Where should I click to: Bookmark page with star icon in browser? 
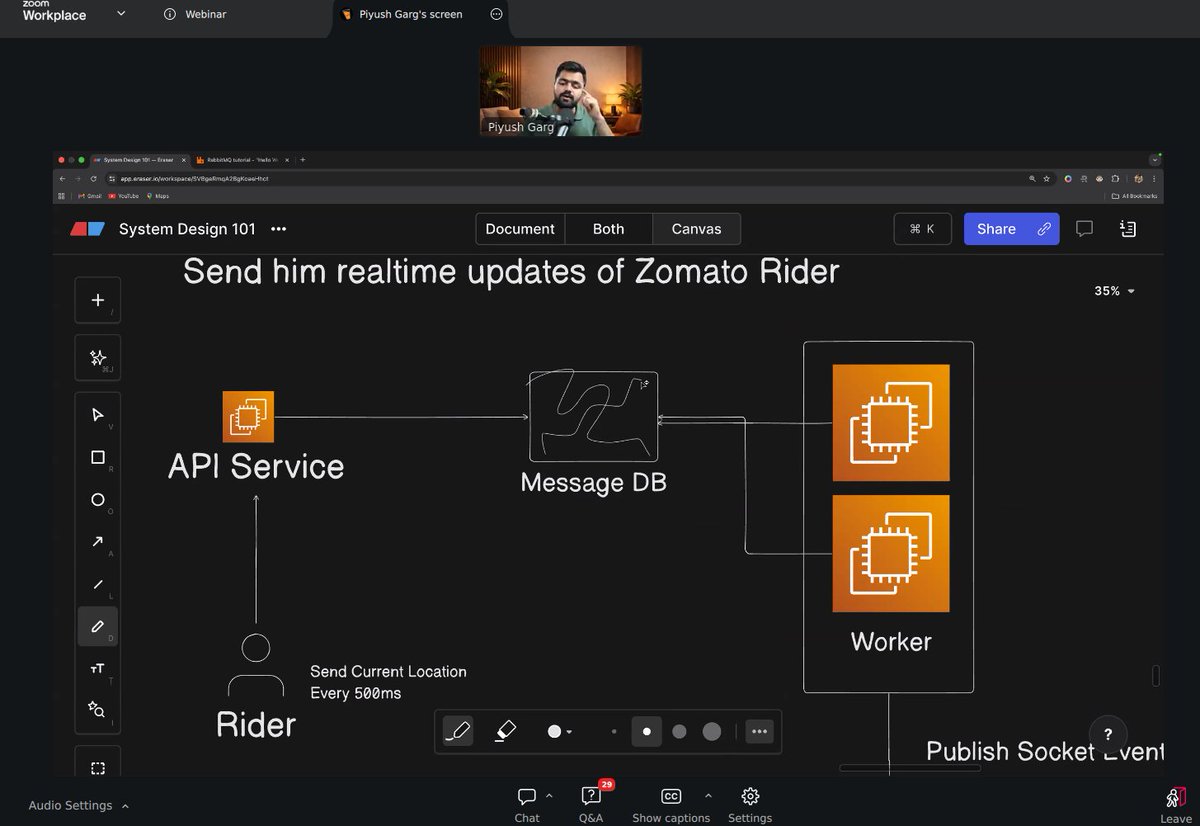1047,178
